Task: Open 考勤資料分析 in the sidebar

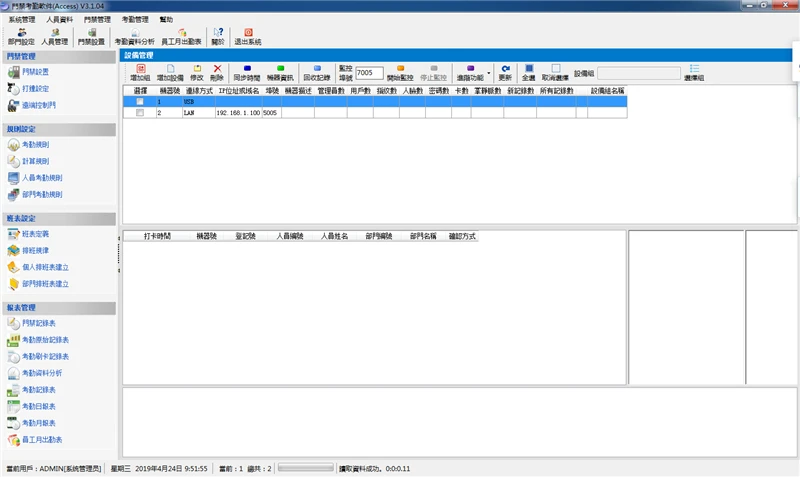Action: pos(35,373)
